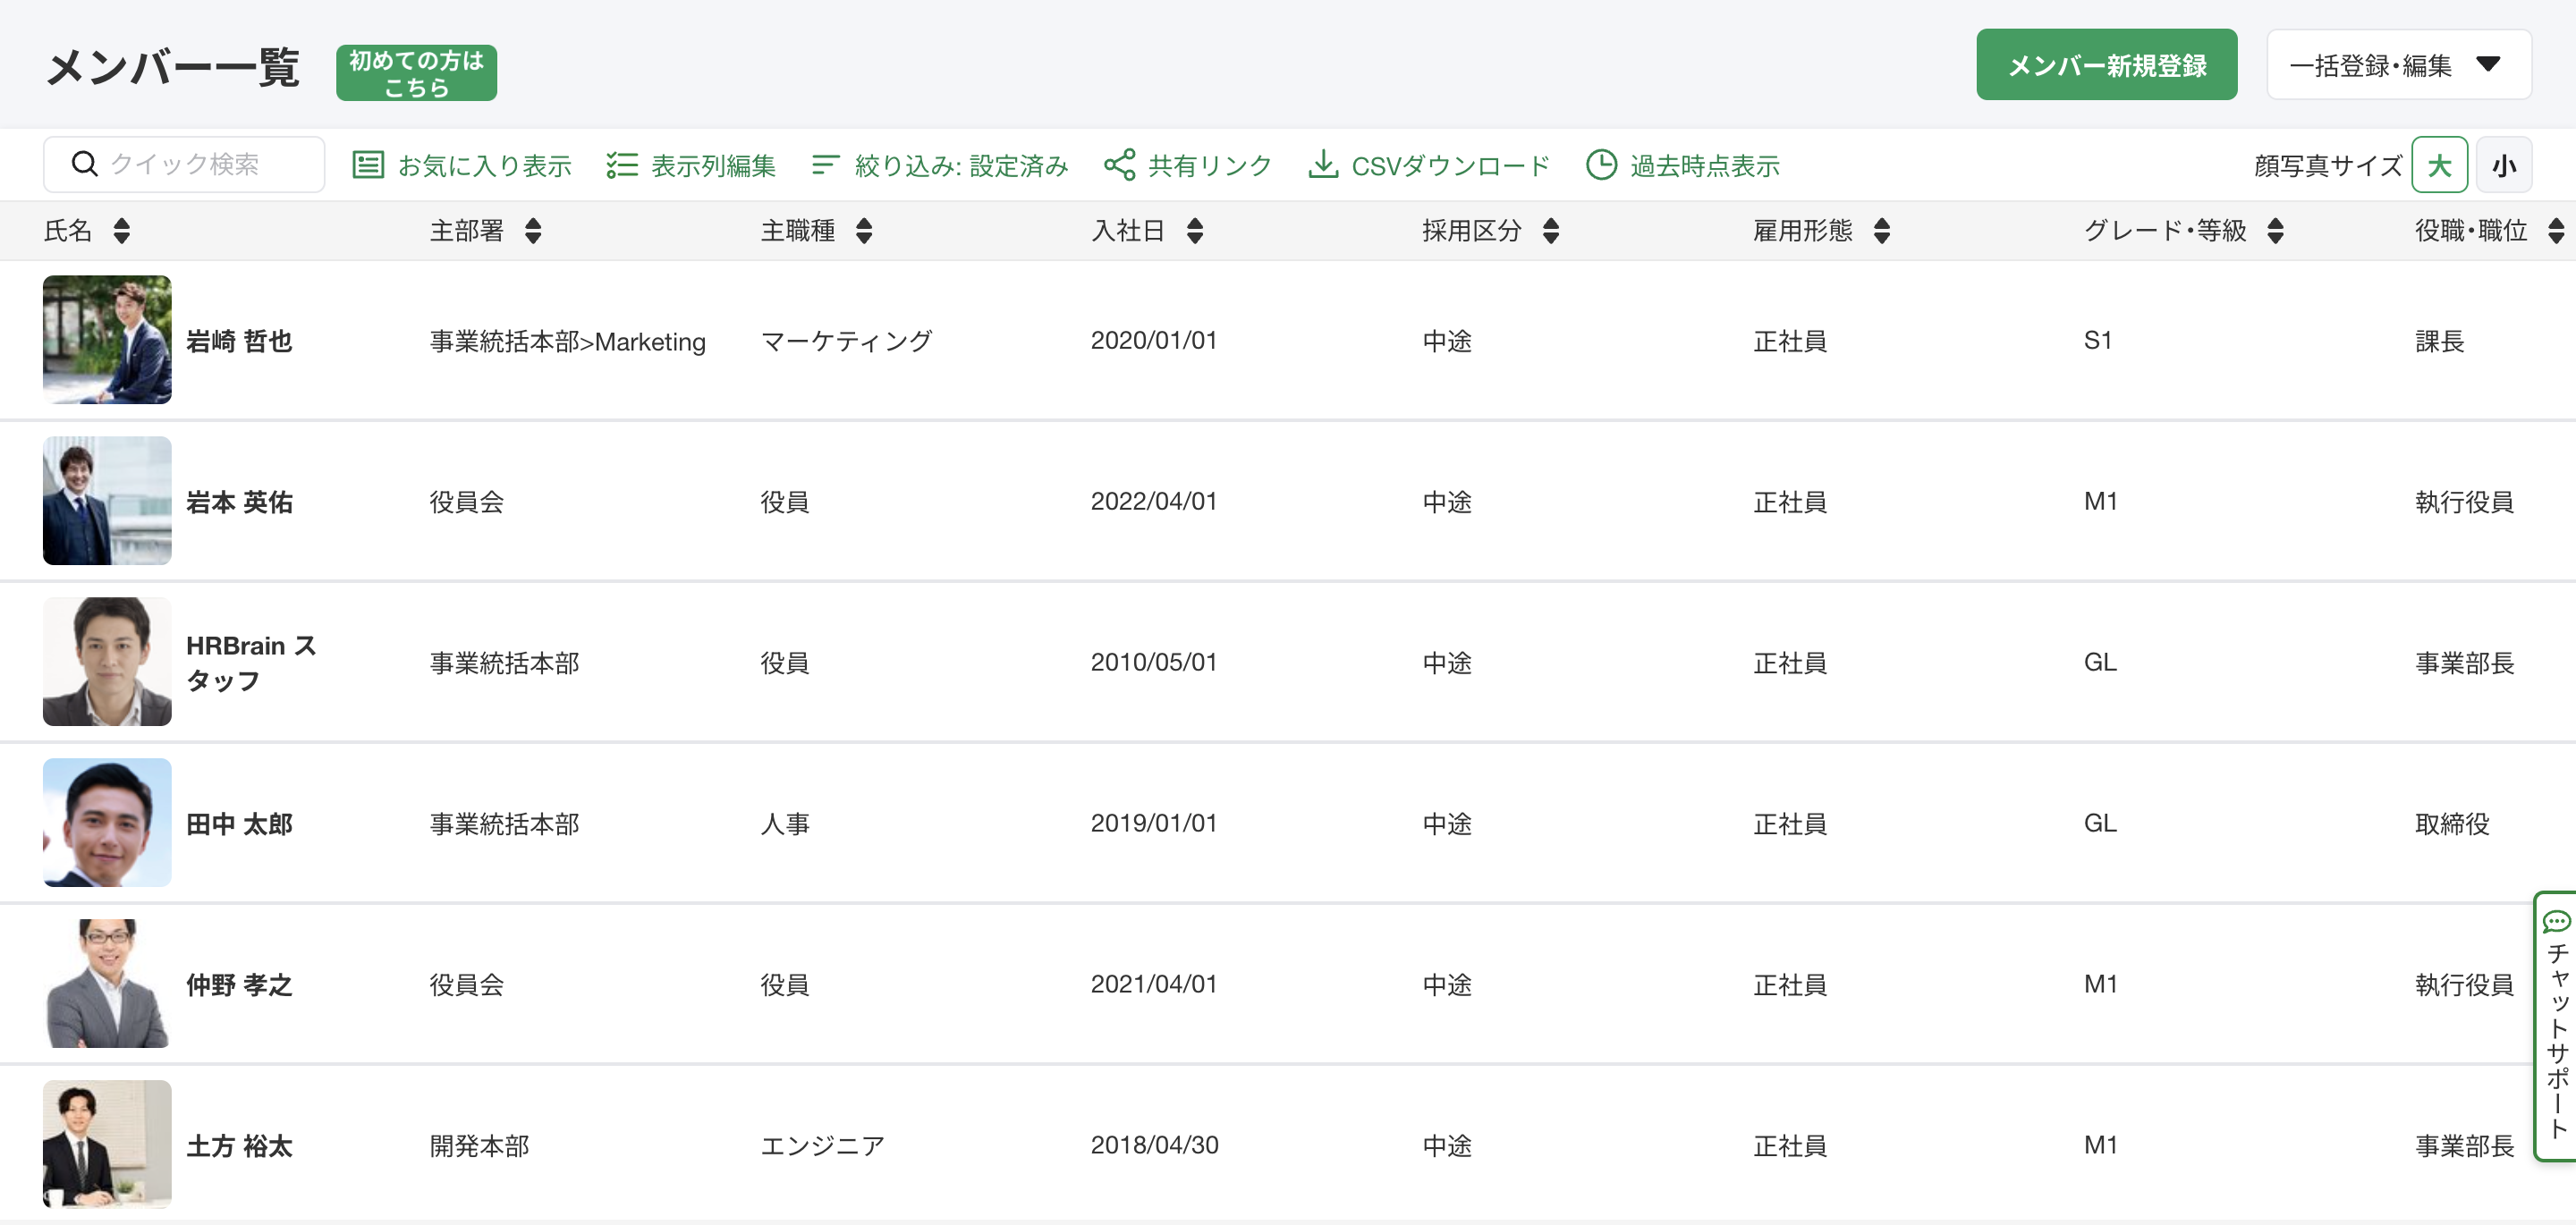Click the お気に入り表示 list icon
The image size is (2576, 1225).
tap(368, 165)
